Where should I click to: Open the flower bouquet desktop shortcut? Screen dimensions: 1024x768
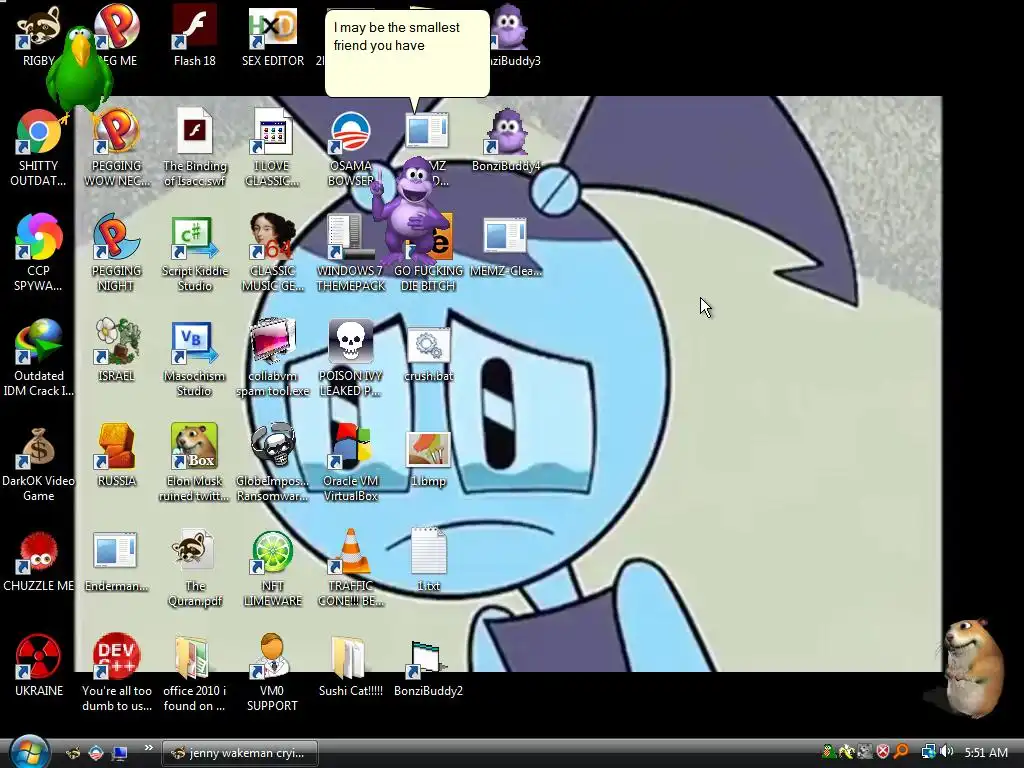tap(116, 351)
